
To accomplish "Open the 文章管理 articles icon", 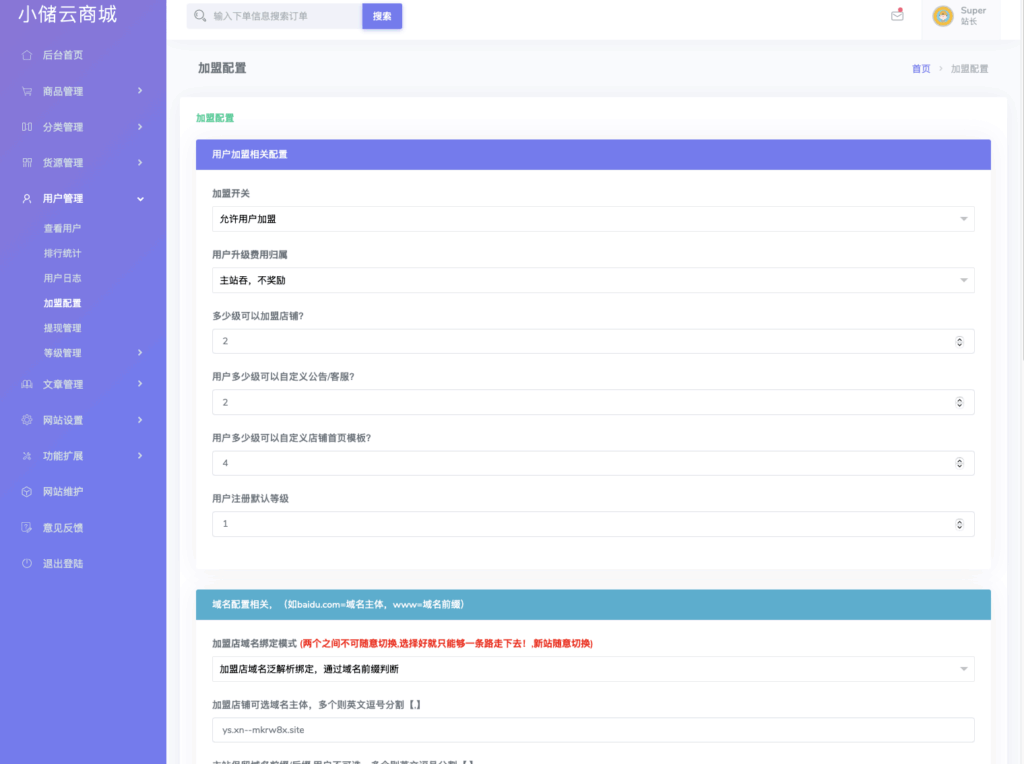I will [26, 383].
